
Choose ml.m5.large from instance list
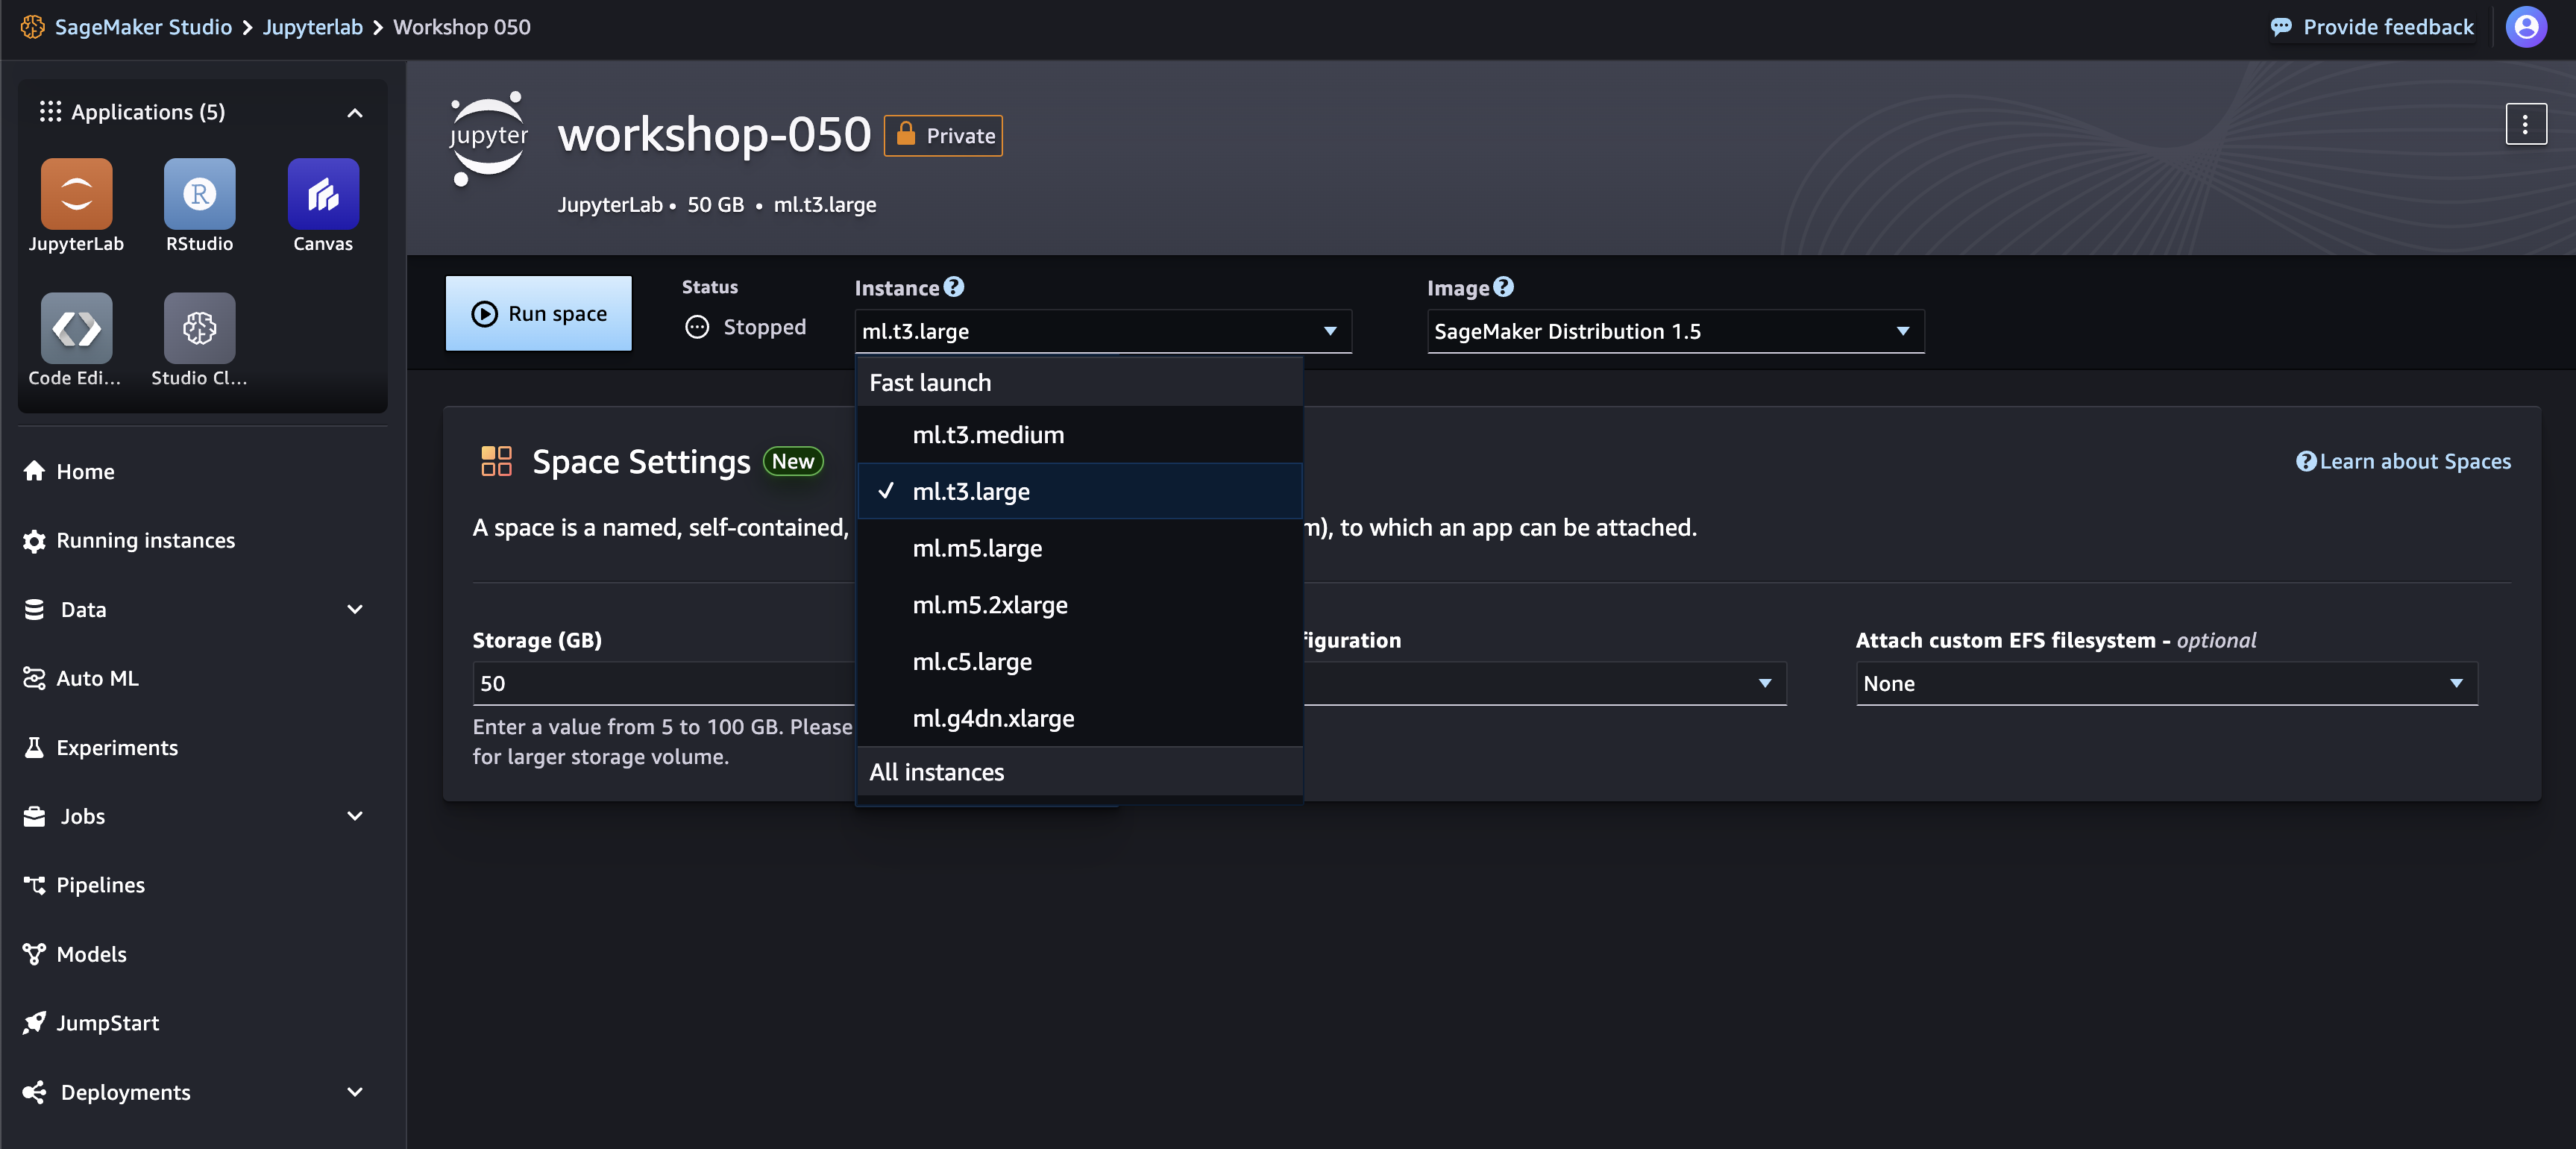click(x=1079, y=548)
